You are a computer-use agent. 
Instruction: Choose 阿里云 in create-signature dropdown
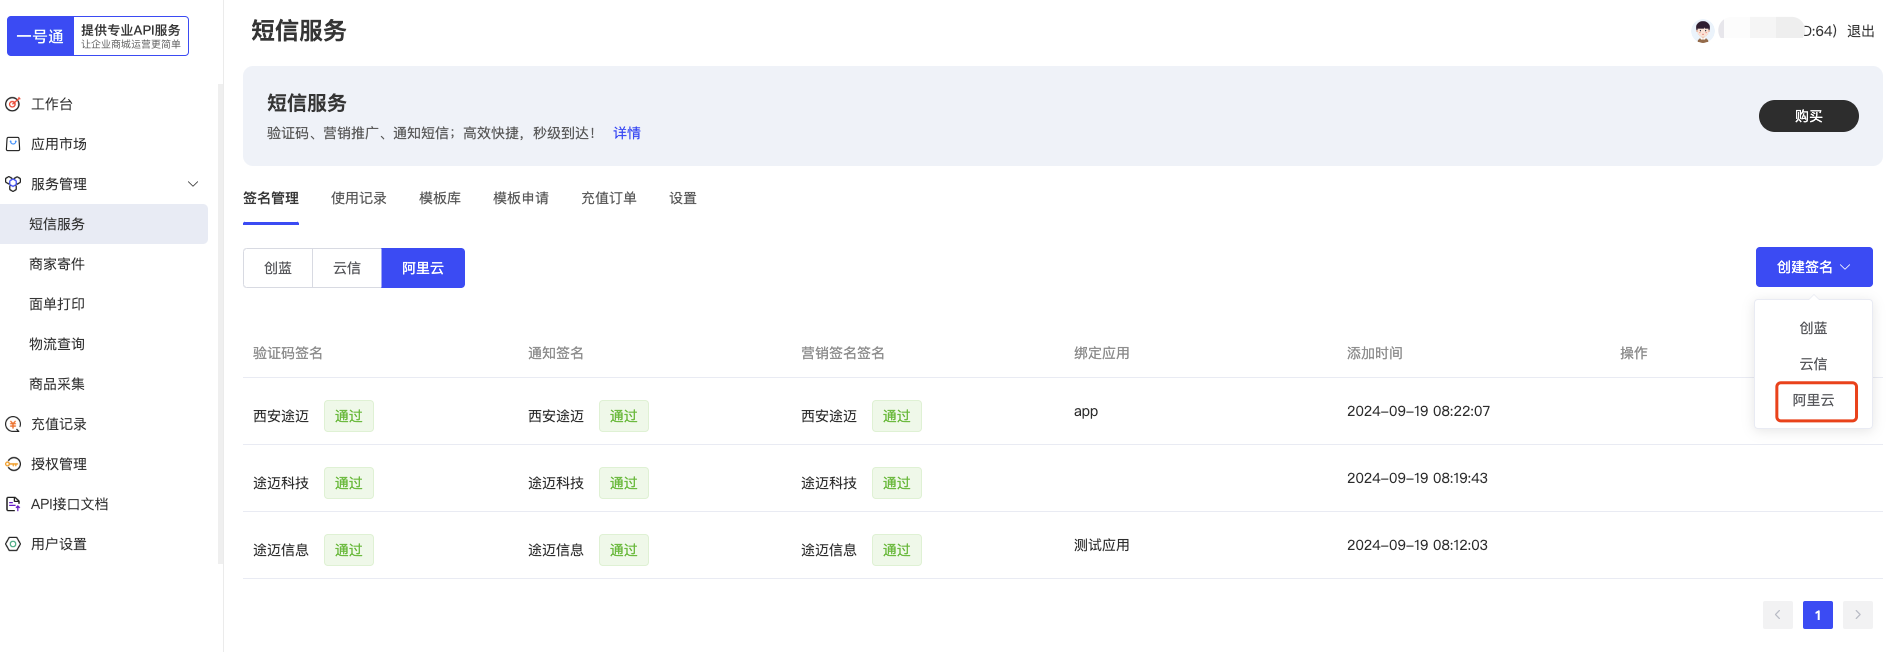click(1816, 401)
